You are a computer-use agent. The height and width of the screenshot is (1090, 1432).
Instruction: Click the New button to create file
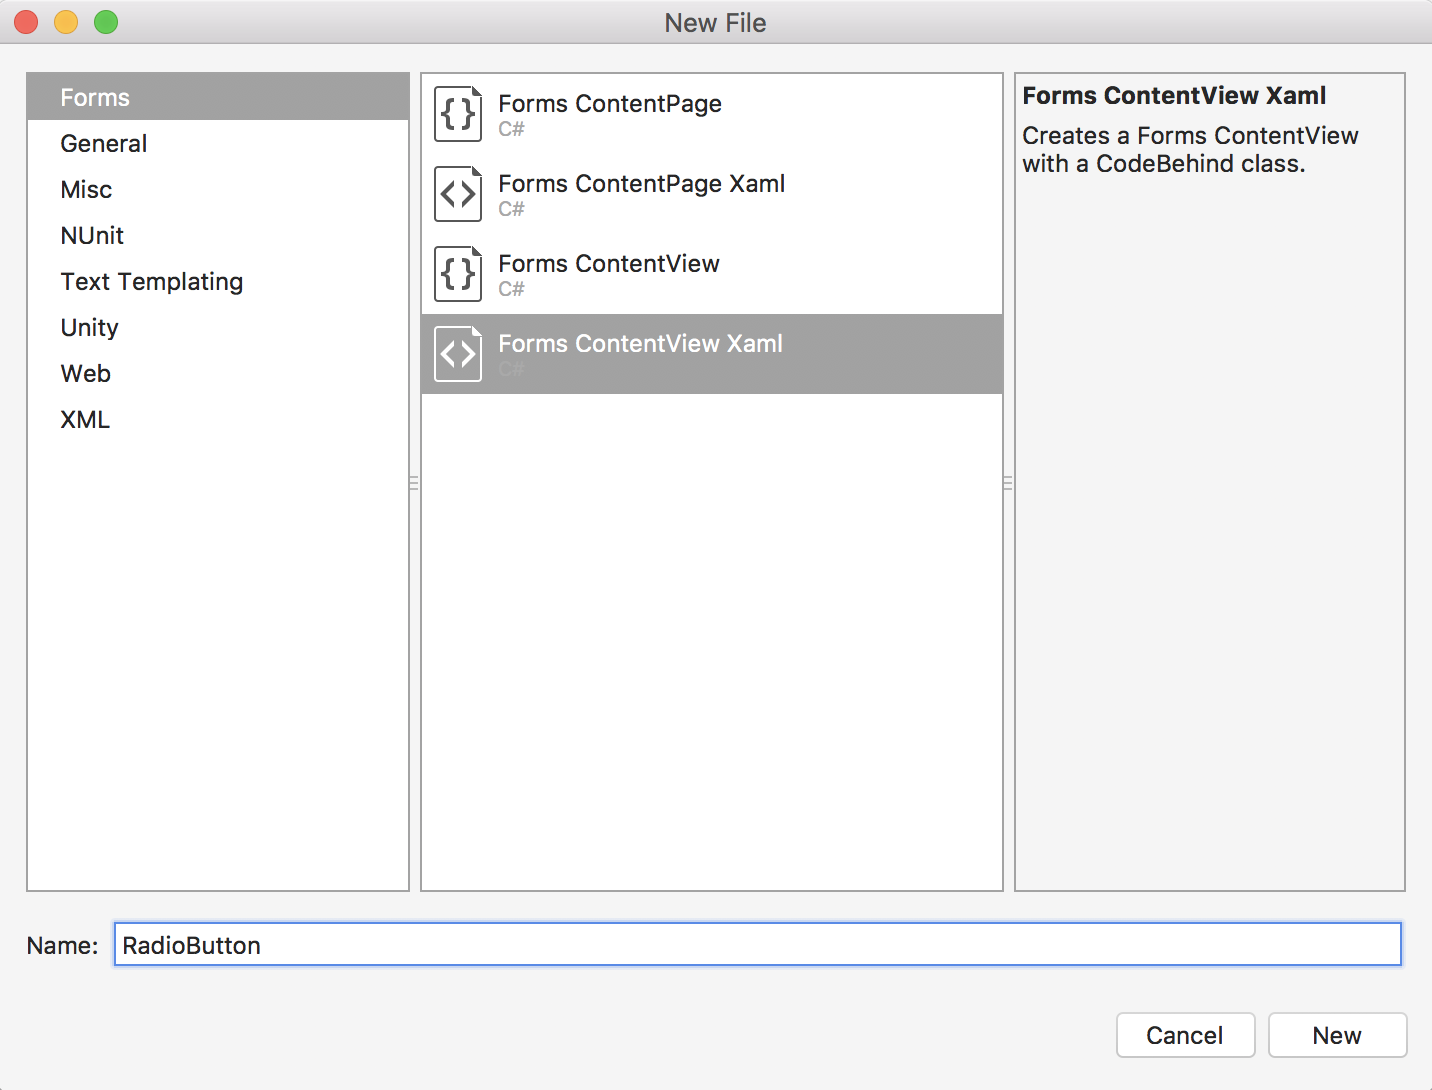[x=1337, y=1035]
